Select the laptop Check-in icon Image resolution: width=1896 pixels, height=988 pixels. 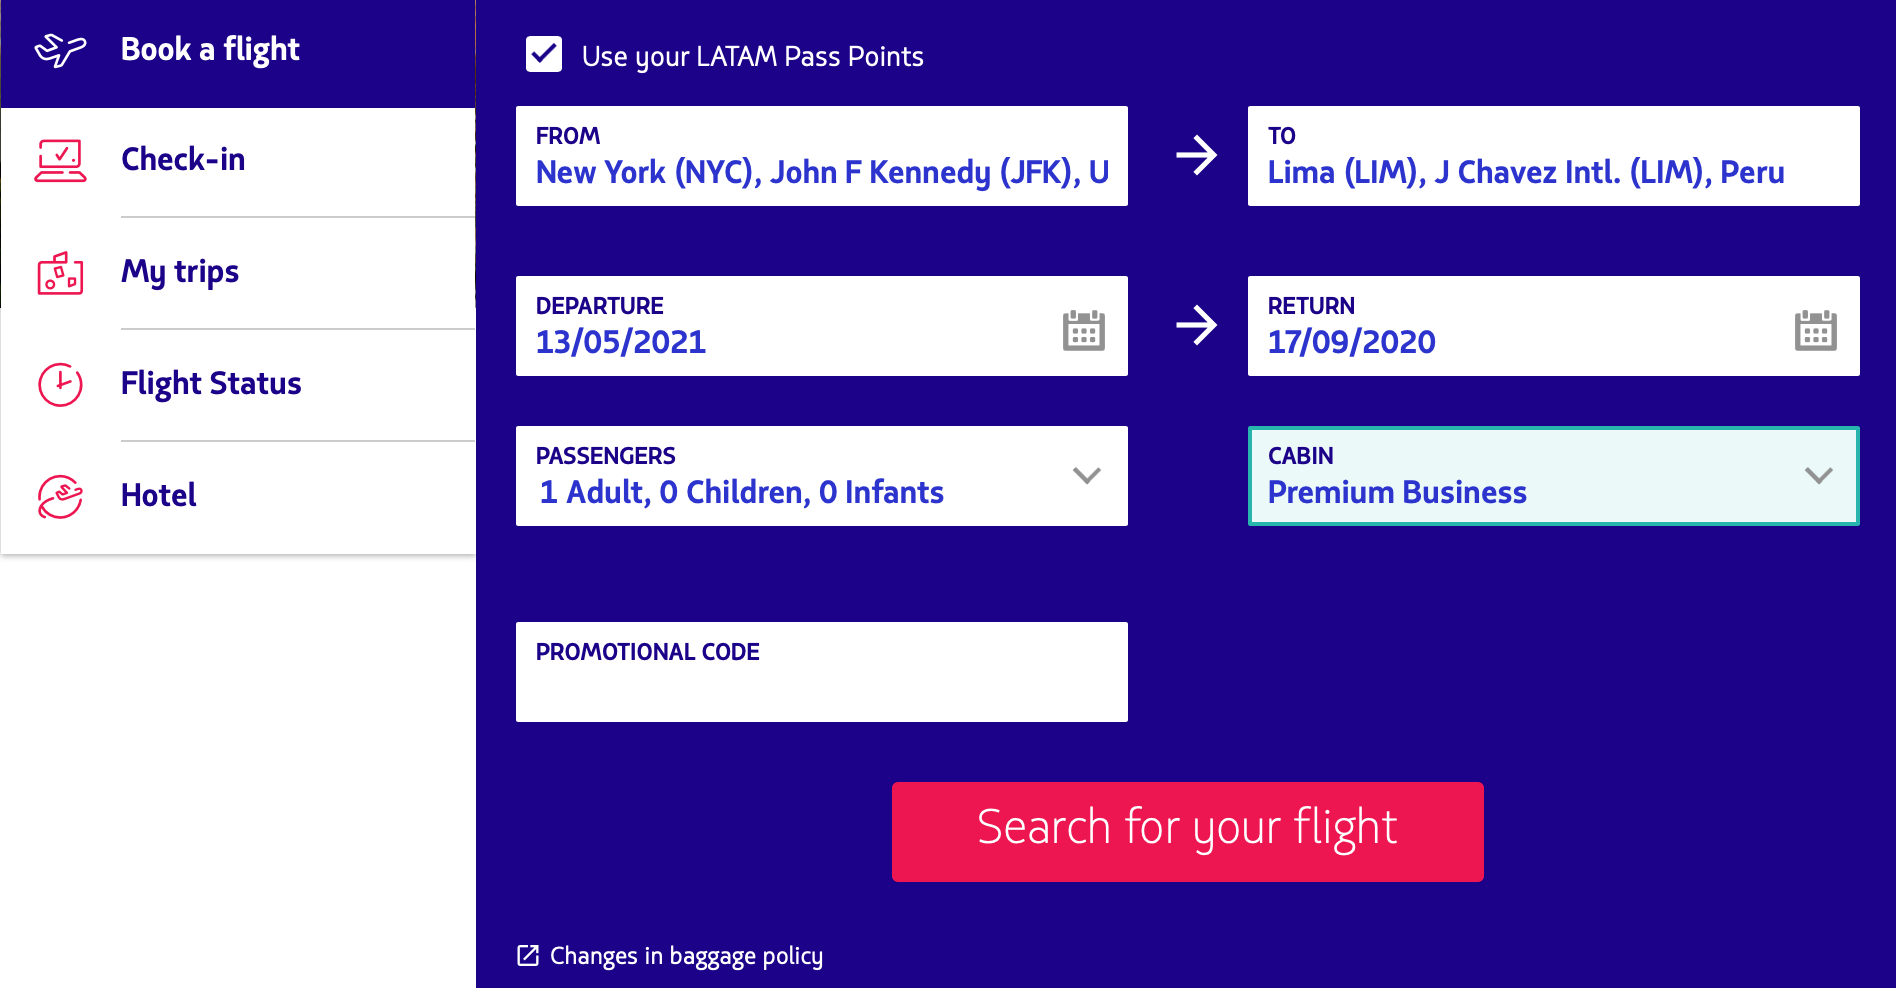coord(62,158)
